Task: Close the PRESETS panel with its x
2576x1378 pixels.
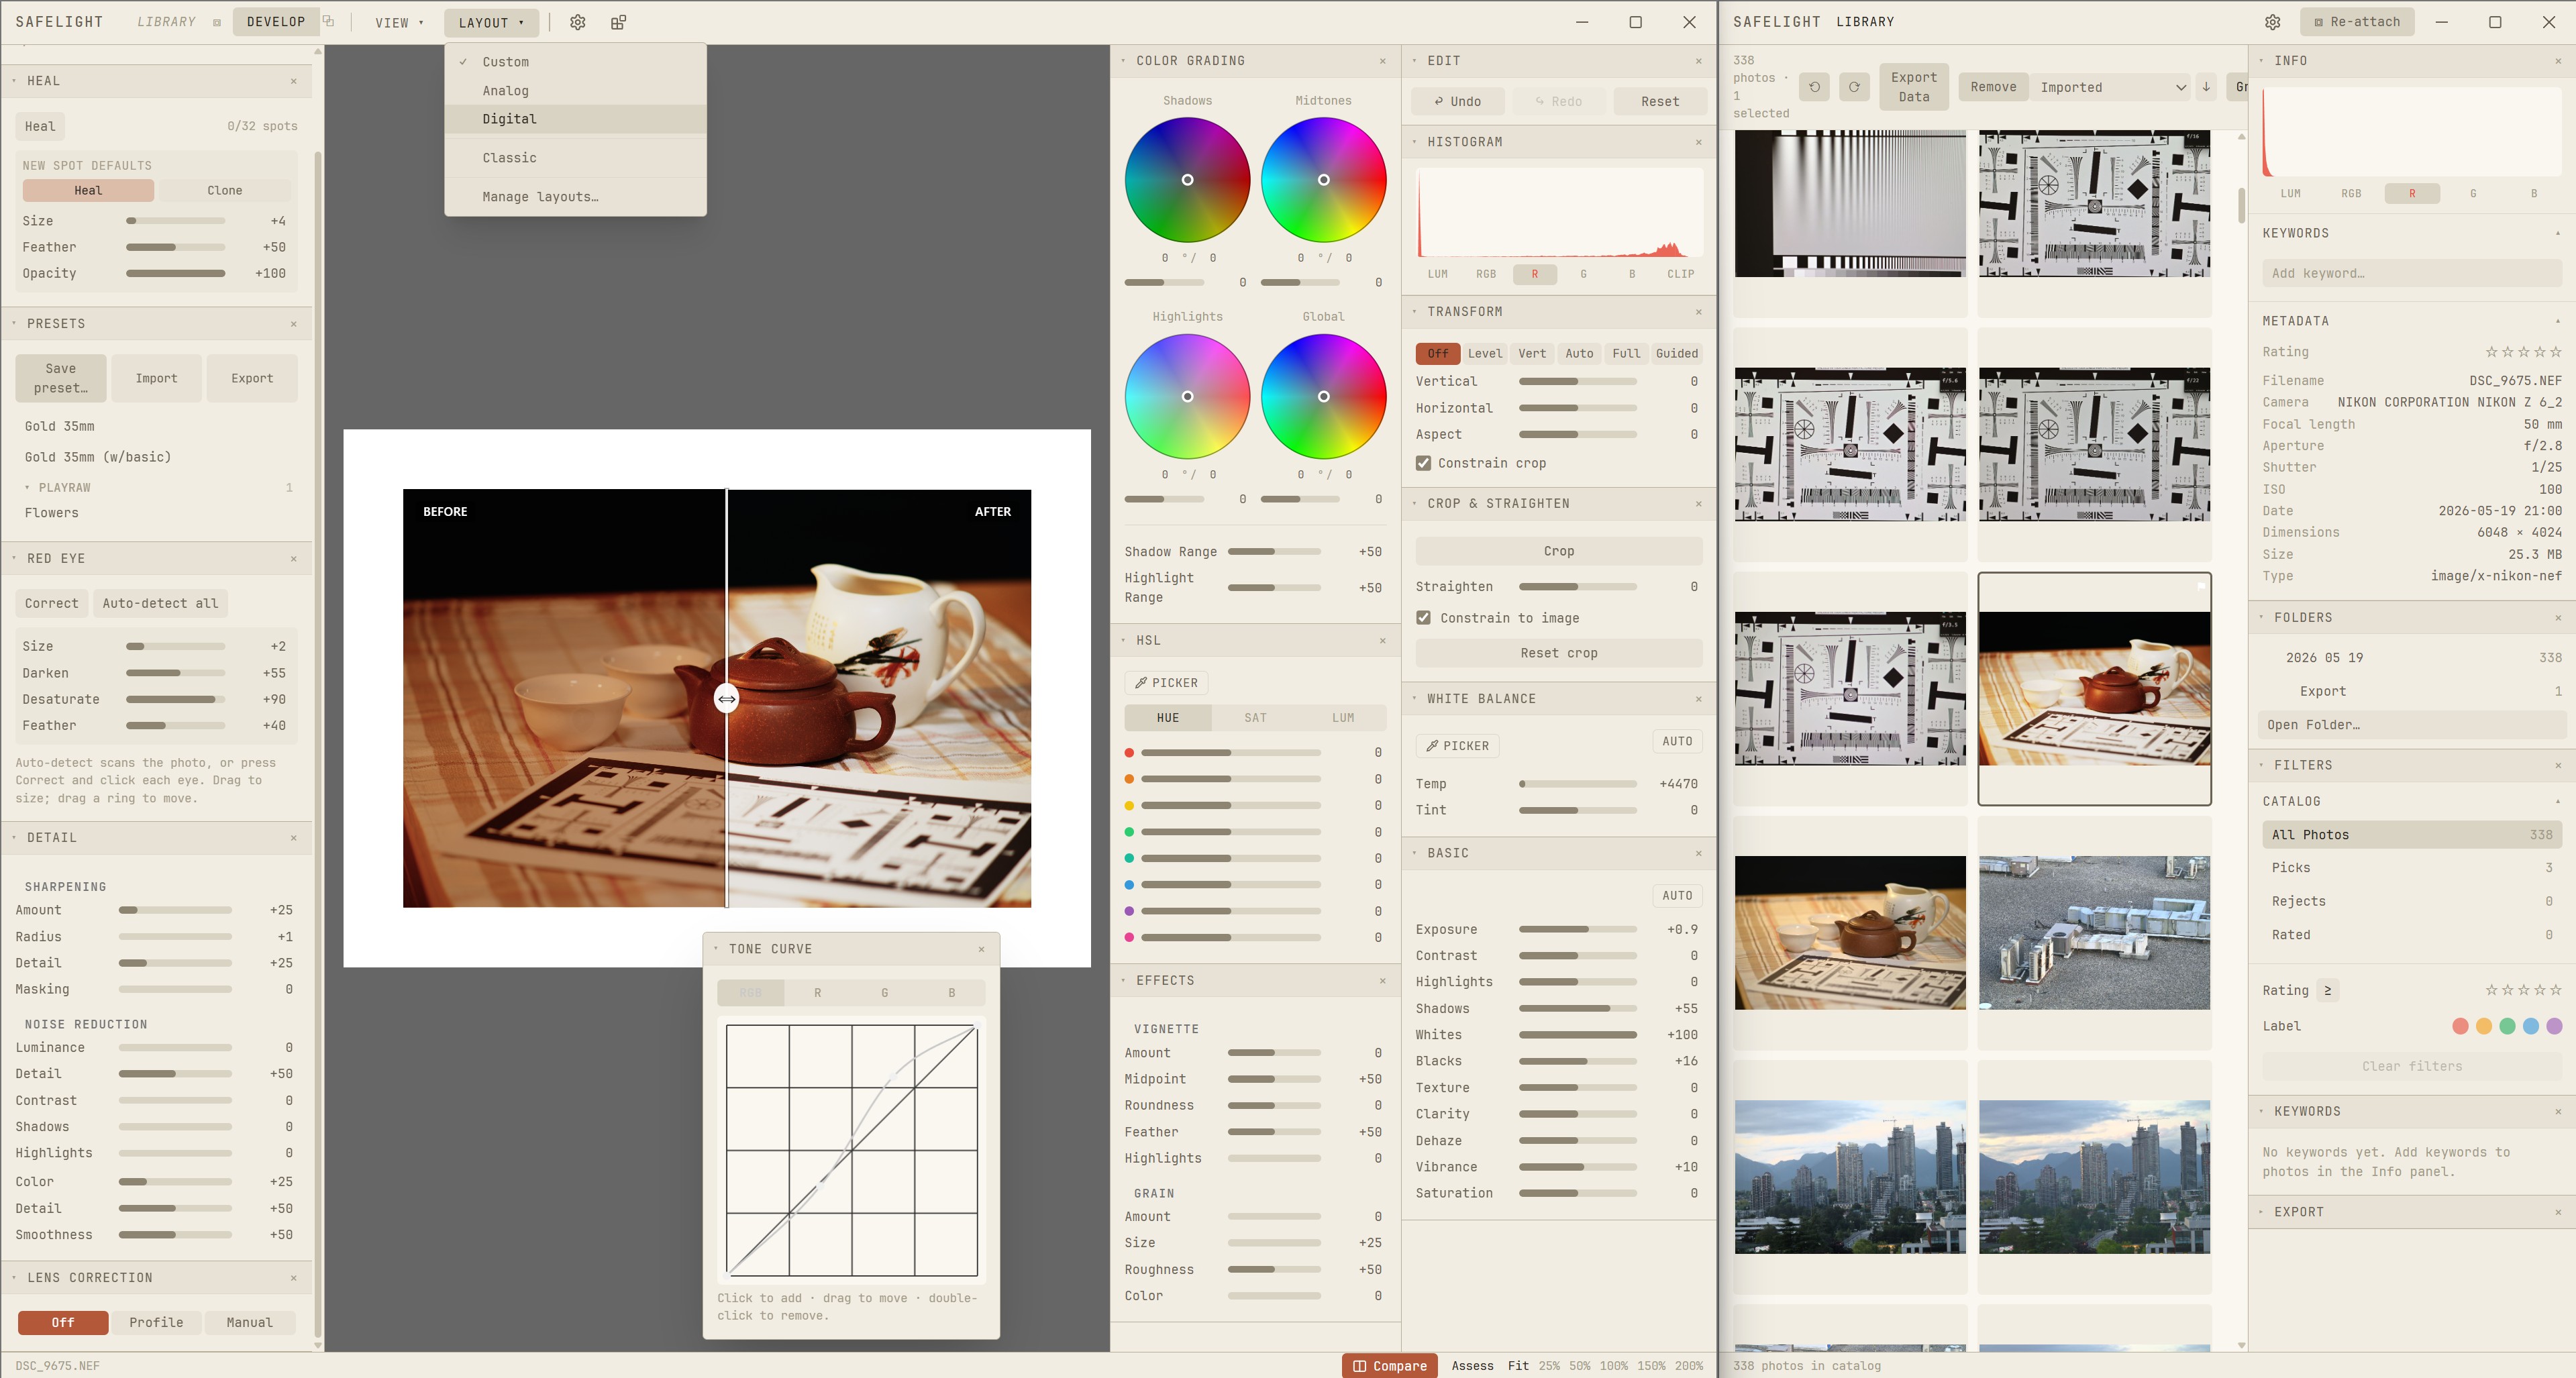Action: point(293,324)
